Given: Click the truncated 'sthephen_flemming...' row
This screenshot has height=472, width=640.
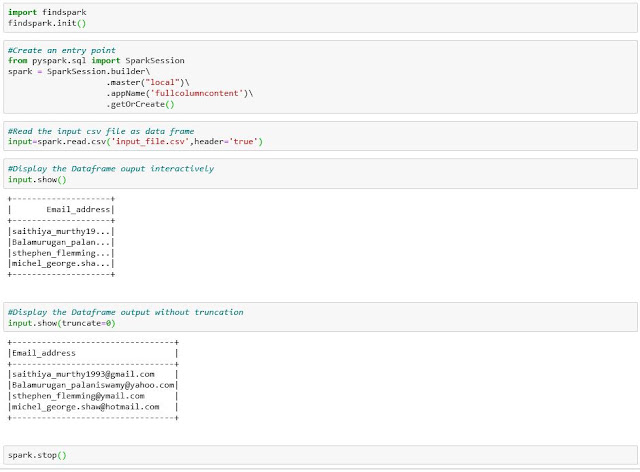Looking at the screenshot, I should coord(61,253).
